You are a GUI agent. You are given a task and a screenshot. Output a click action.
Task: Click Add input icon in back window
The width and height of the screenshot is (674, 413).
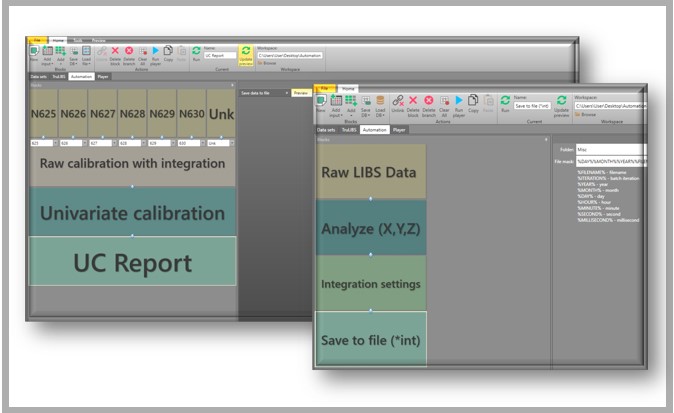coord(47,51)
